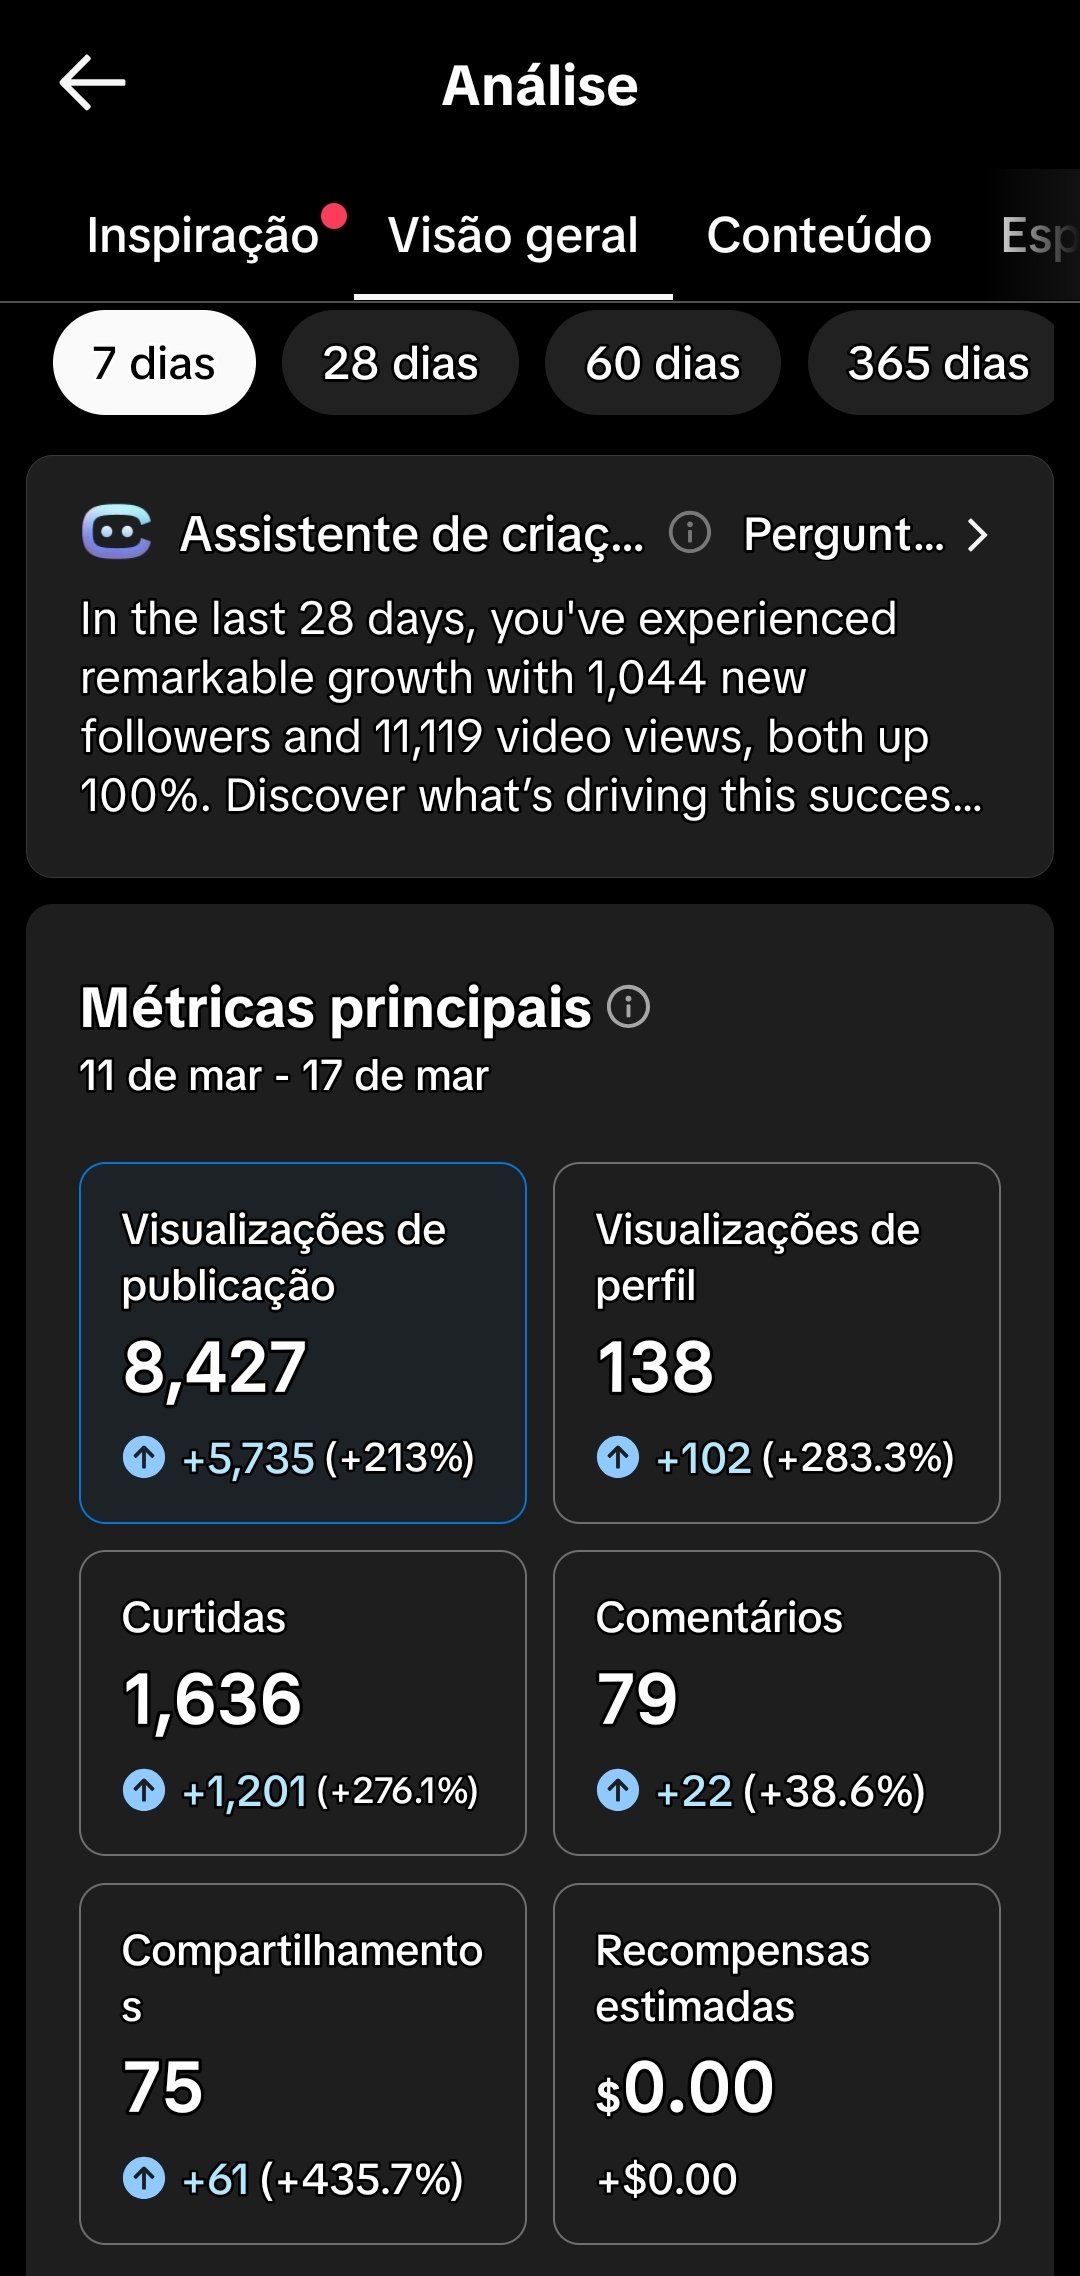Viewport: 1080px width, 2276px height.
Task: Tap up-arrow icon in Visualizações de perfil card
Action: click(x=618, y=1457)
